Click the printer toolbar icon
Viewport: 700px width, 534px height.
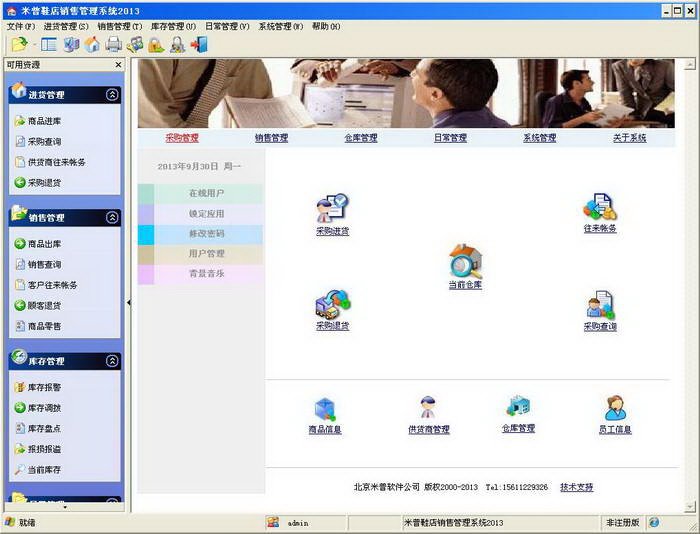click(113, 45)
